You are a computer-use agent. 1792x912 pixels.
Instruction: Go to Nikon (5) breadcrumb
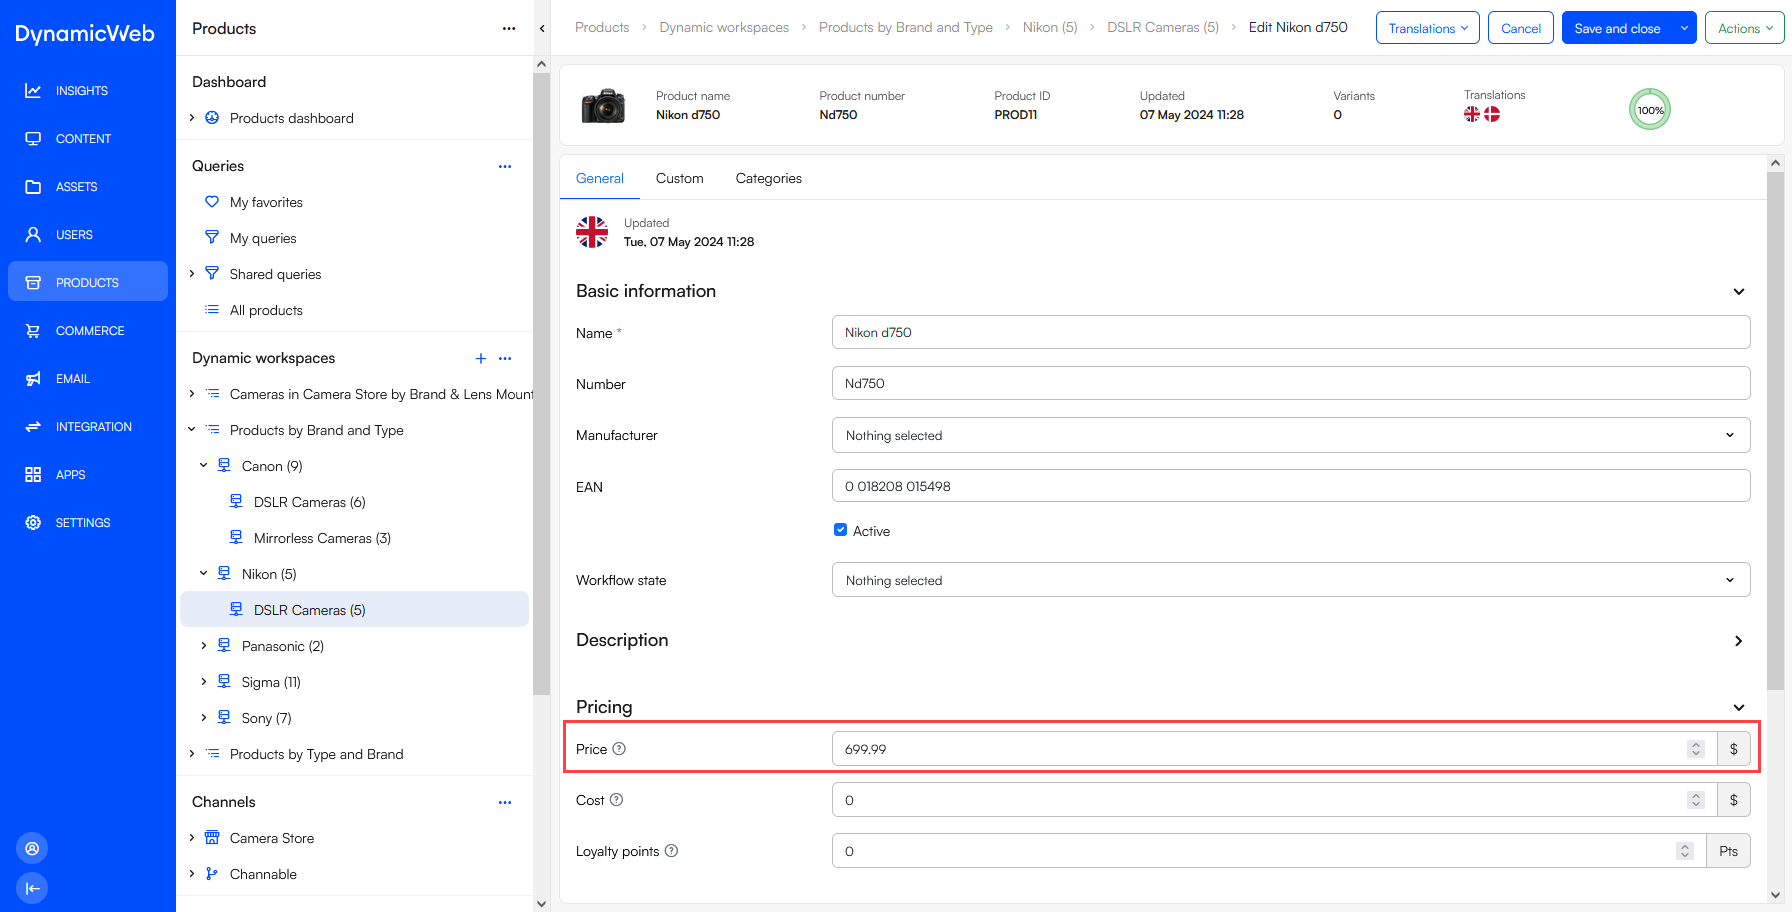(1050, 27)
